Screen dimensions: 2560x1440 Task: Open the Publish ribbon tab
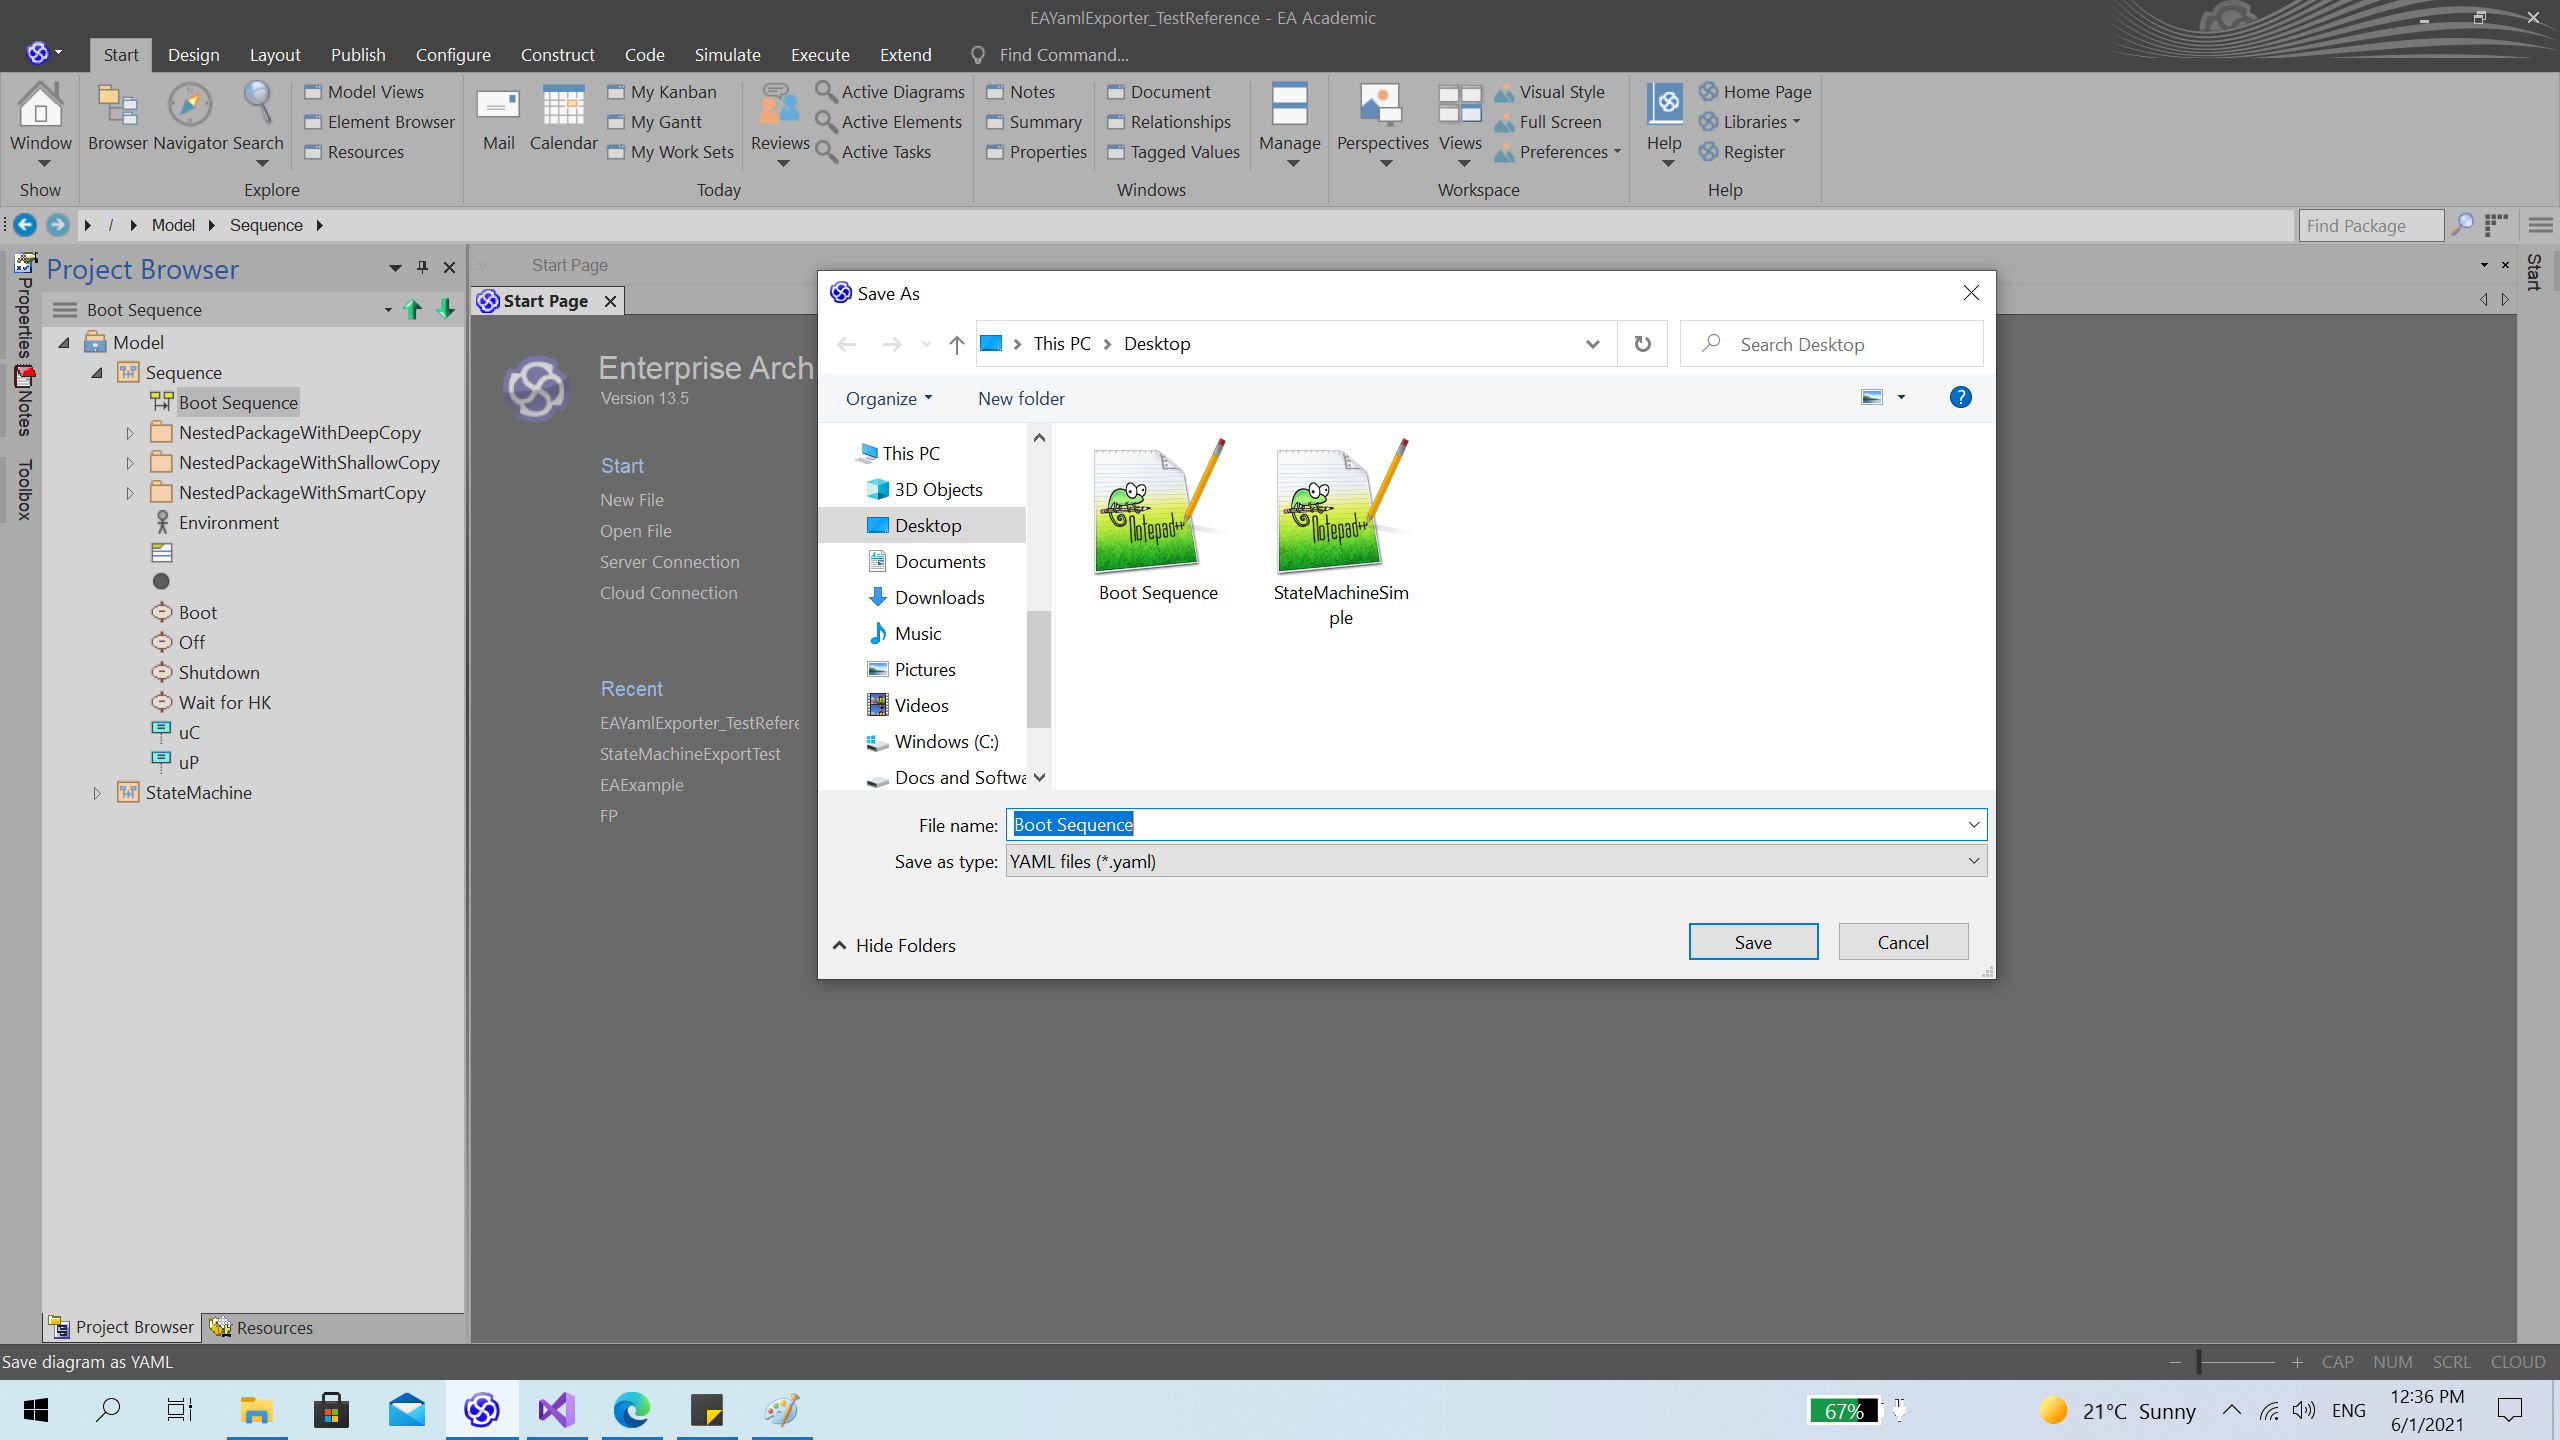click(358, 55)
